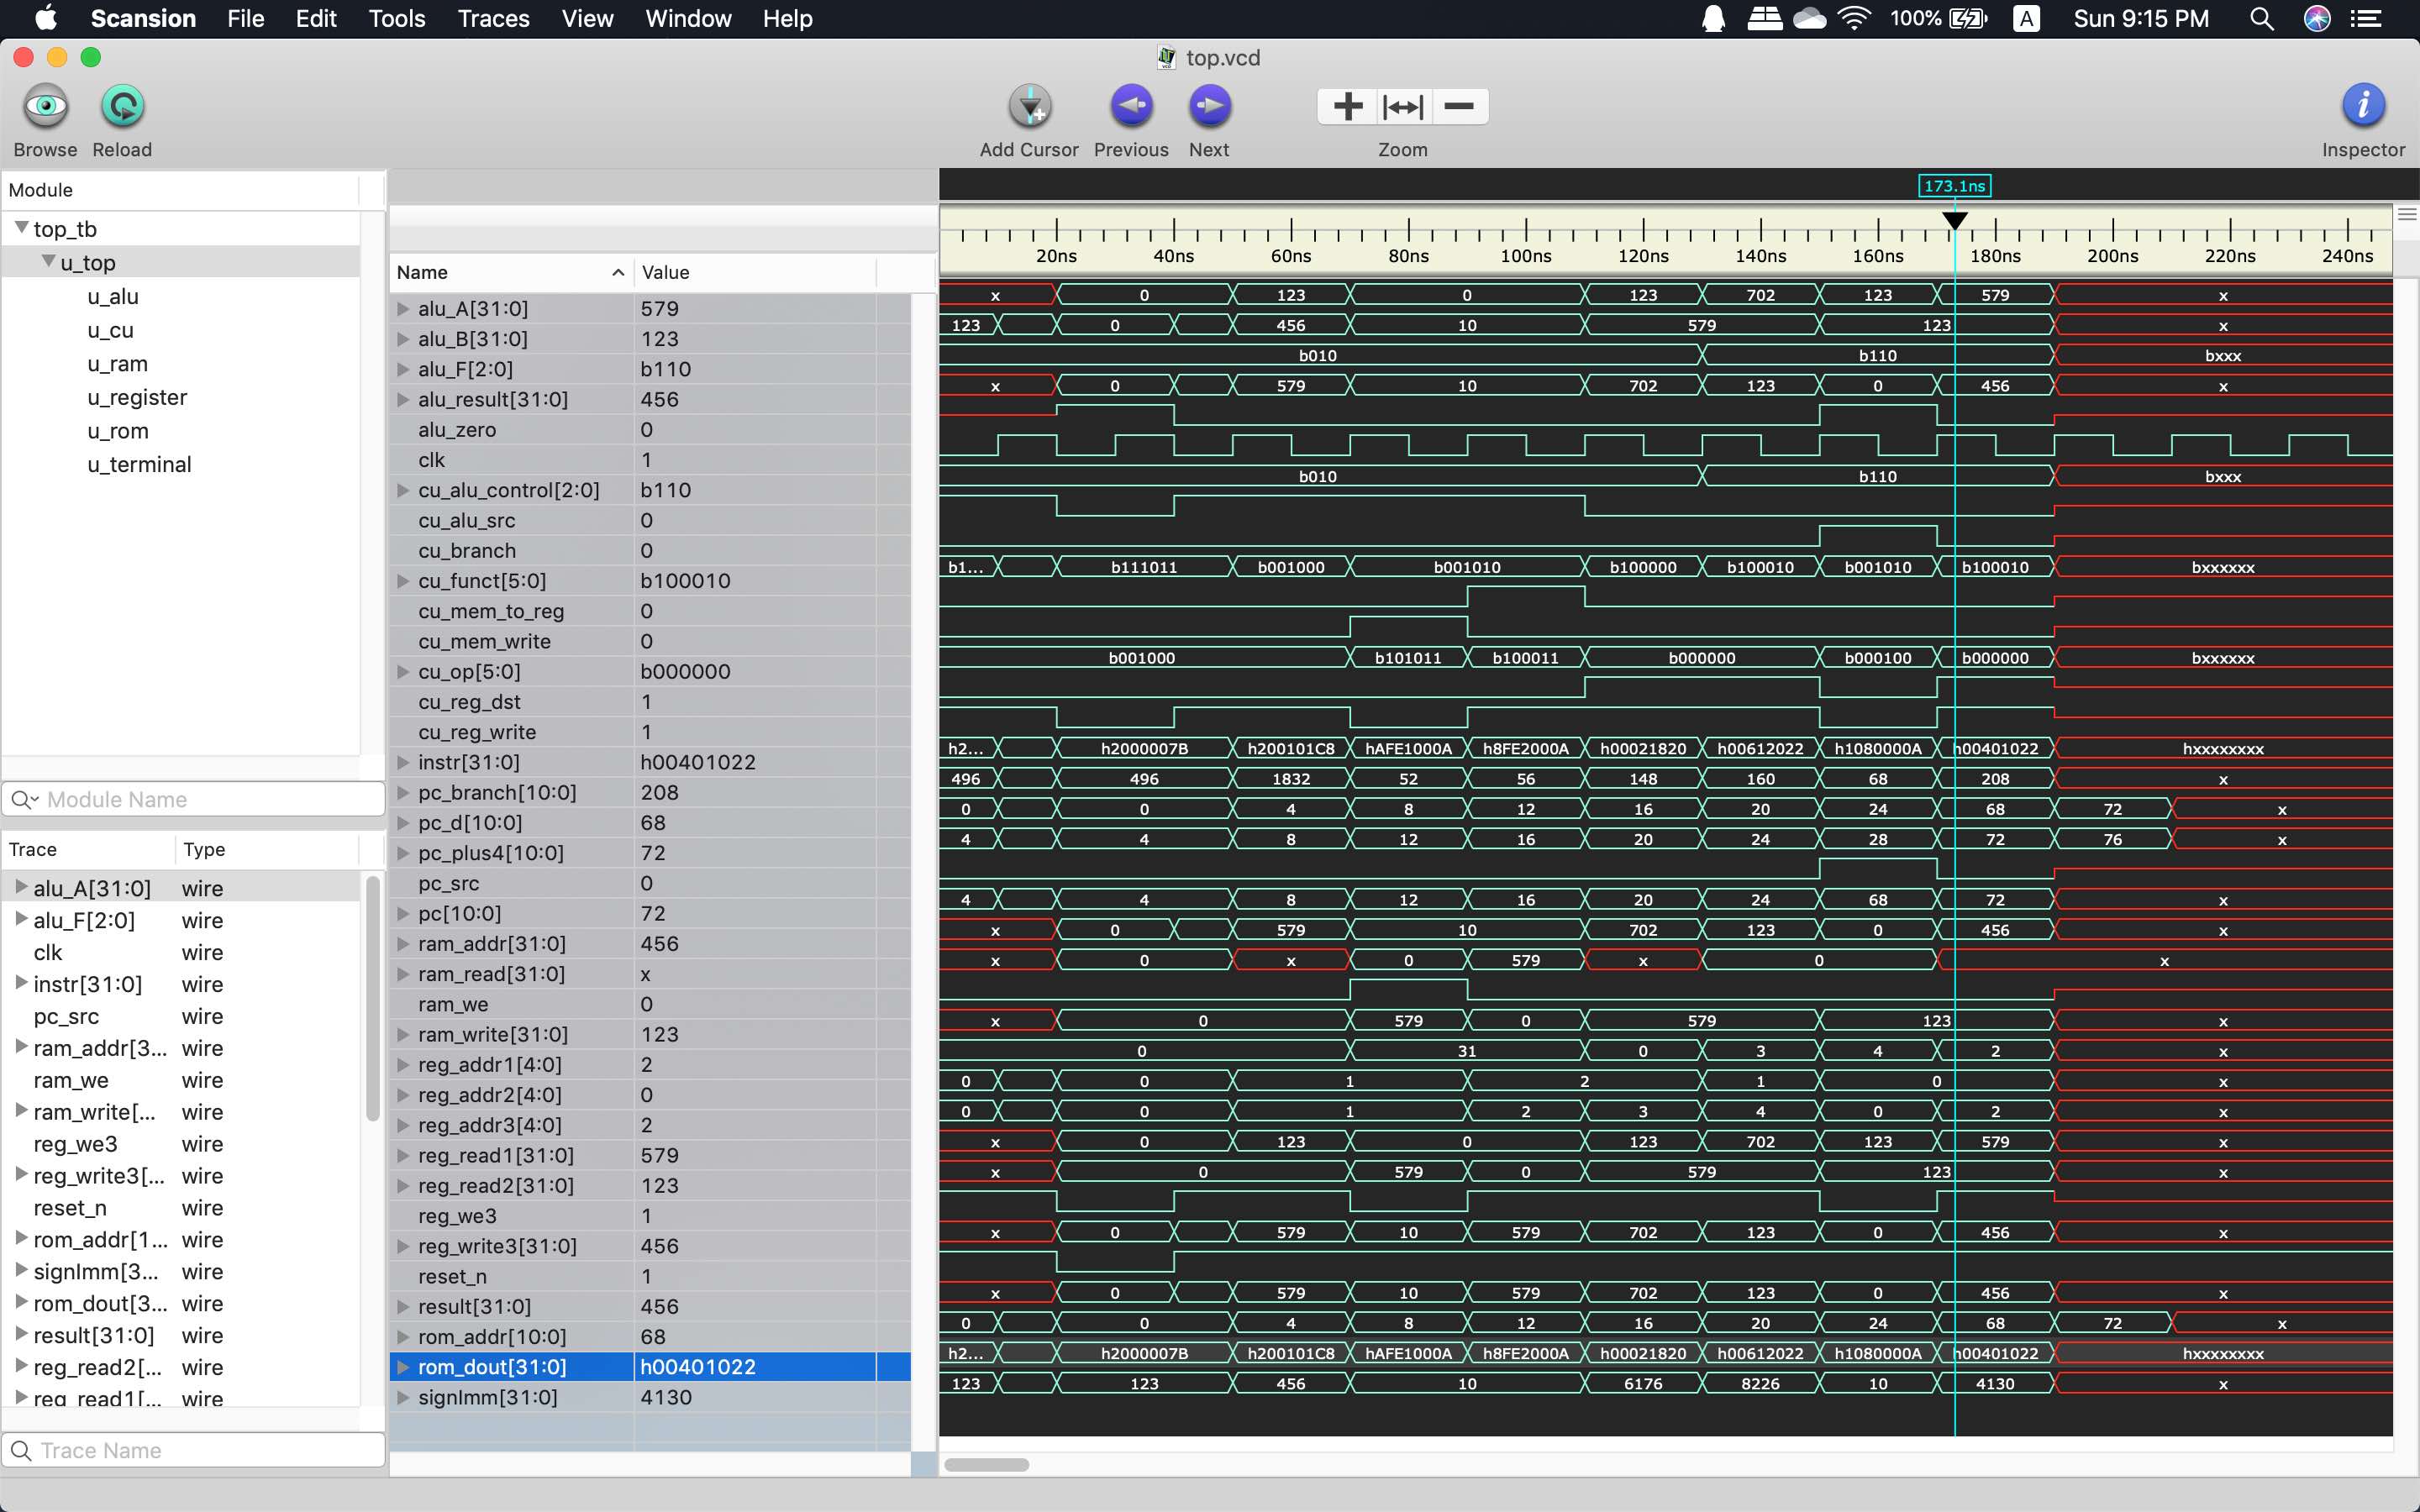This screenshot has height=1512, width=2420.
Task: Expand alu_A[31:0] in the Name list
Action: tap(403, 309)
